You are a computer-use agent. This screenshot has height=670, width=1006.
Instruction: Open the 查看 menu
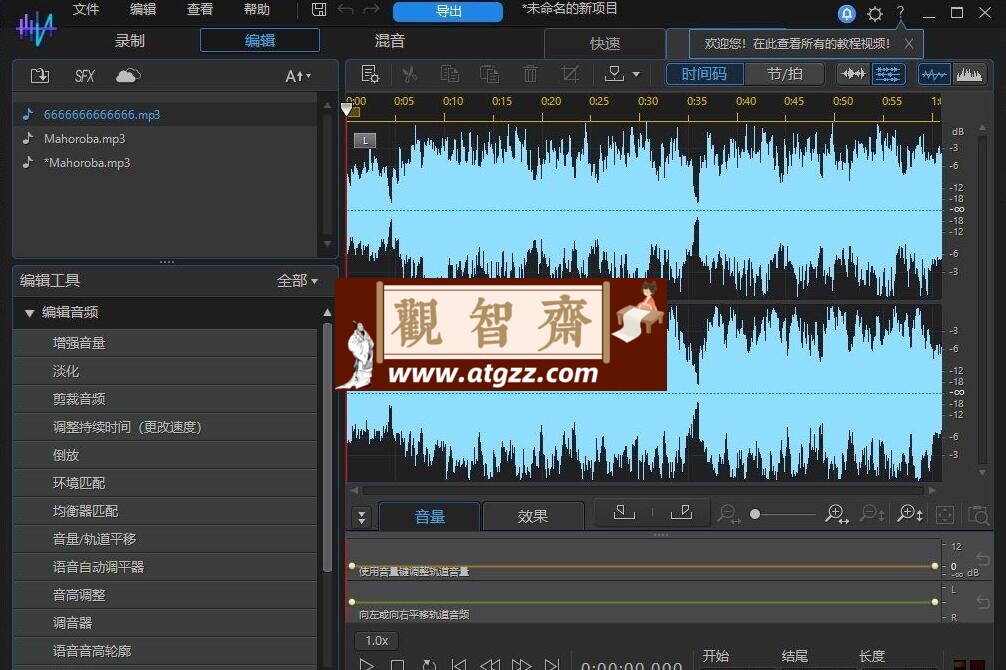click(200, 9)
